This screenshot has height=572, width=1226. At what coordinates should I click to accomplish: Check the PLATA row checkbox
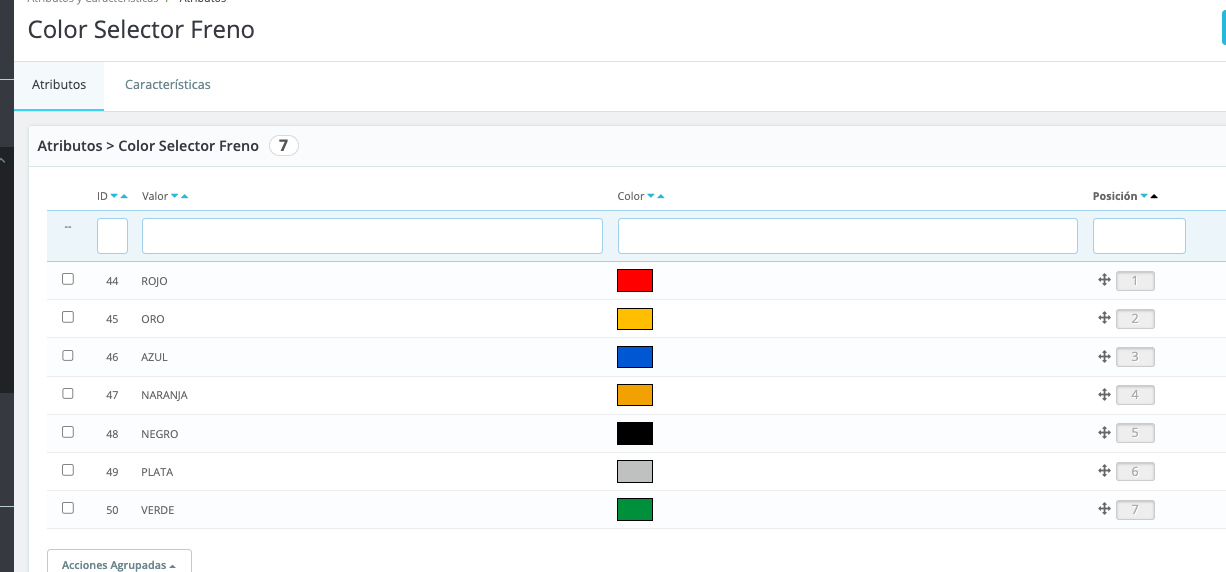click(x=68, y=470)
